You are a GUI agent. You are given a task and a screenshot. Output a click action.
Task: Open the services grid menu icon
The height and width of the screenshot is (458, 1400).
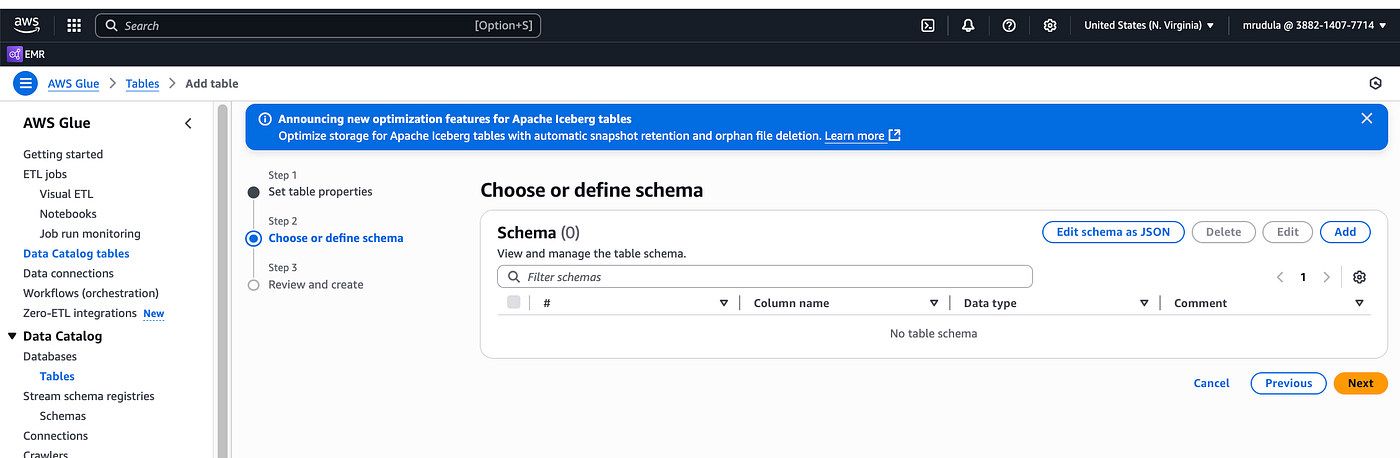click(x=74, y=25)
